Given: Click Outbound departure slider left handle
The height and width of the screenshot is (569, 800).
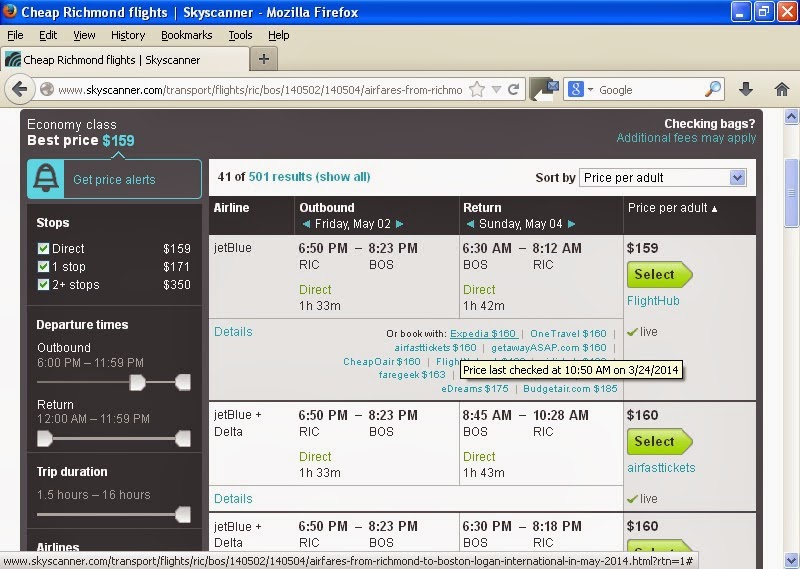Looking at the screenshot, I should 137,382.
